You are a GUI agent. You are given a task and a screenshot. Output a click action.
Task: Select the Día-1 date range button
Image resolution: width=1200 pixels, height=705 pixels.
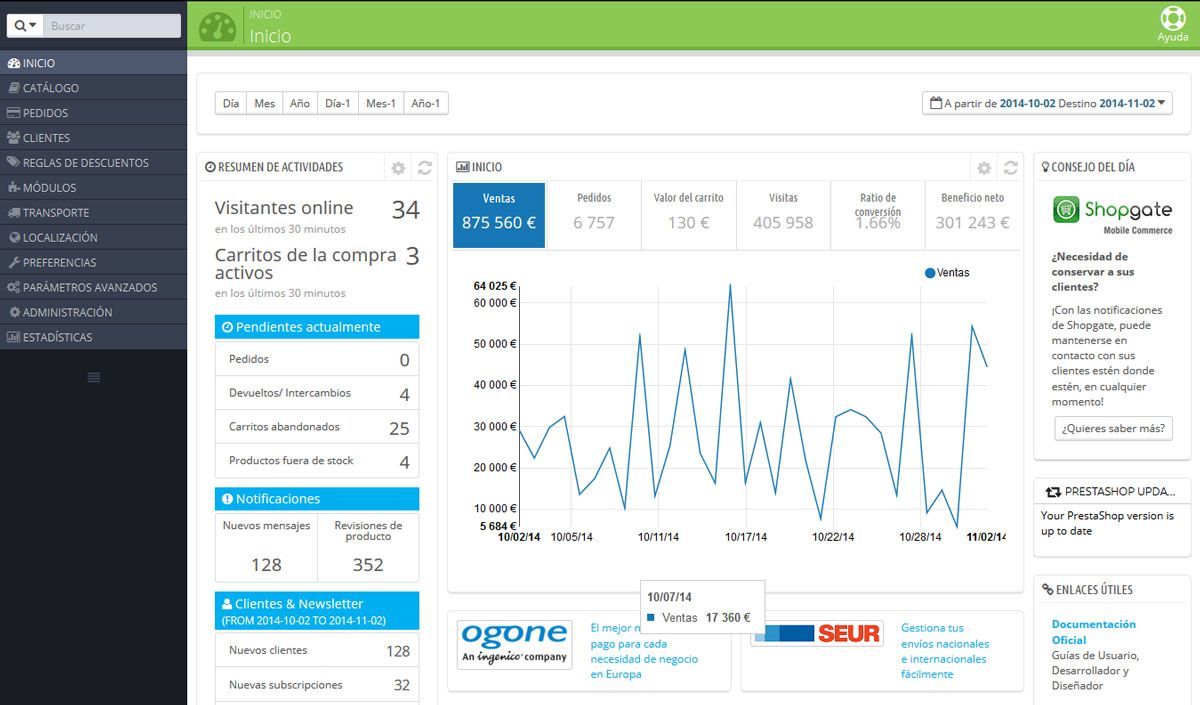pos(338,103)
